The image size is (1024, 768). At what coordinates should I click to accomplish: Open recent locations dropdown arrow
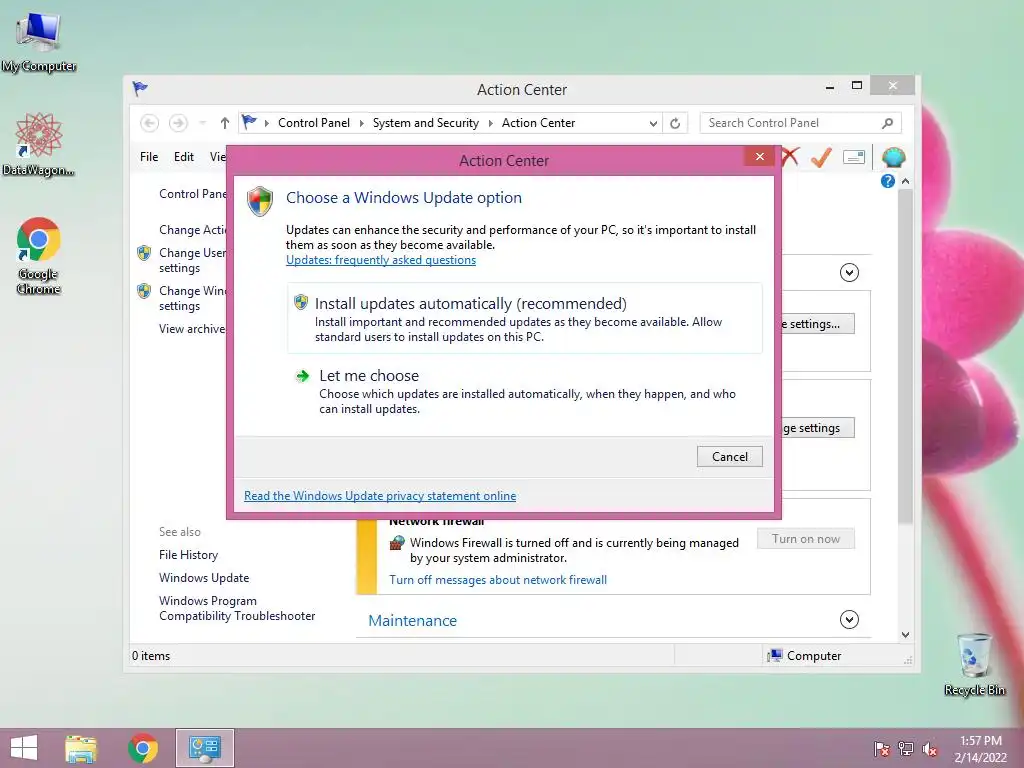(202, 123)
